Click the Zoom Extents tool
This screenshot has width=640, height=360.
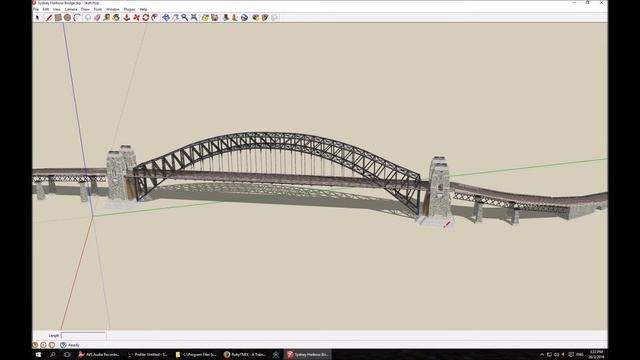point(194,18)
